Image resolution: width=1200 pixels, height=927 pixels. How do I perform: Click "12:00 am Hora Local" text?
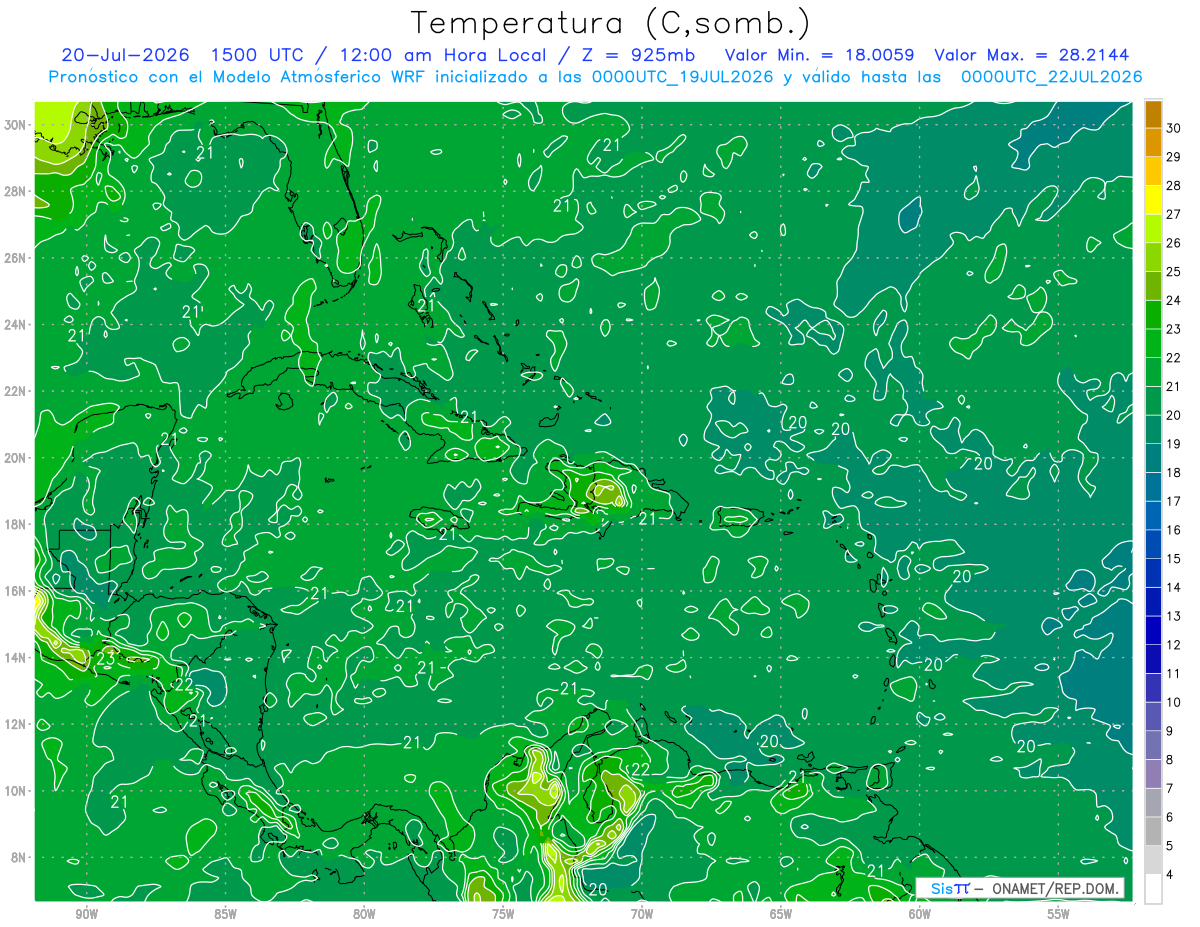443,54
